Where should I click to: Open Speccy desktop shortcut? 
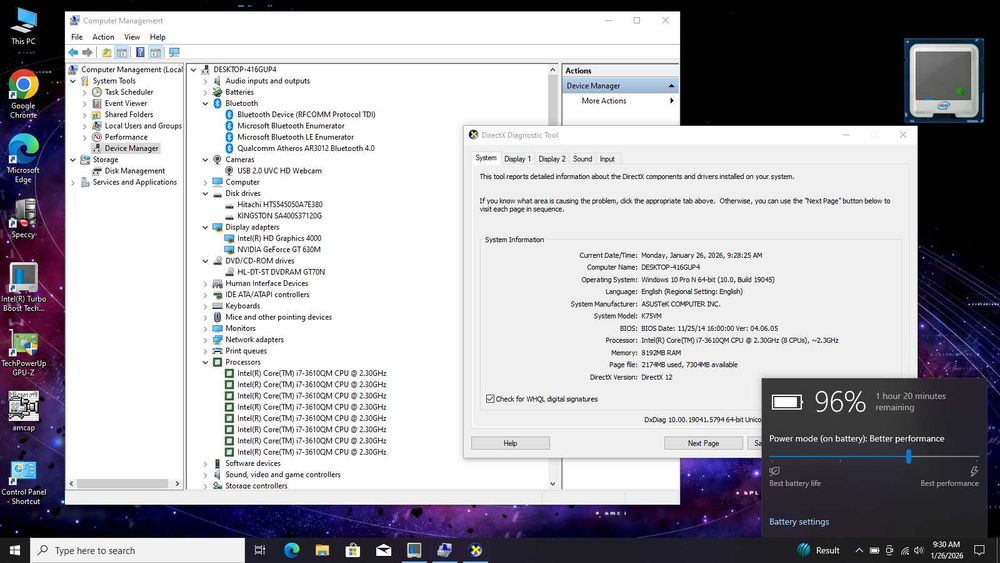pos(24,219)
